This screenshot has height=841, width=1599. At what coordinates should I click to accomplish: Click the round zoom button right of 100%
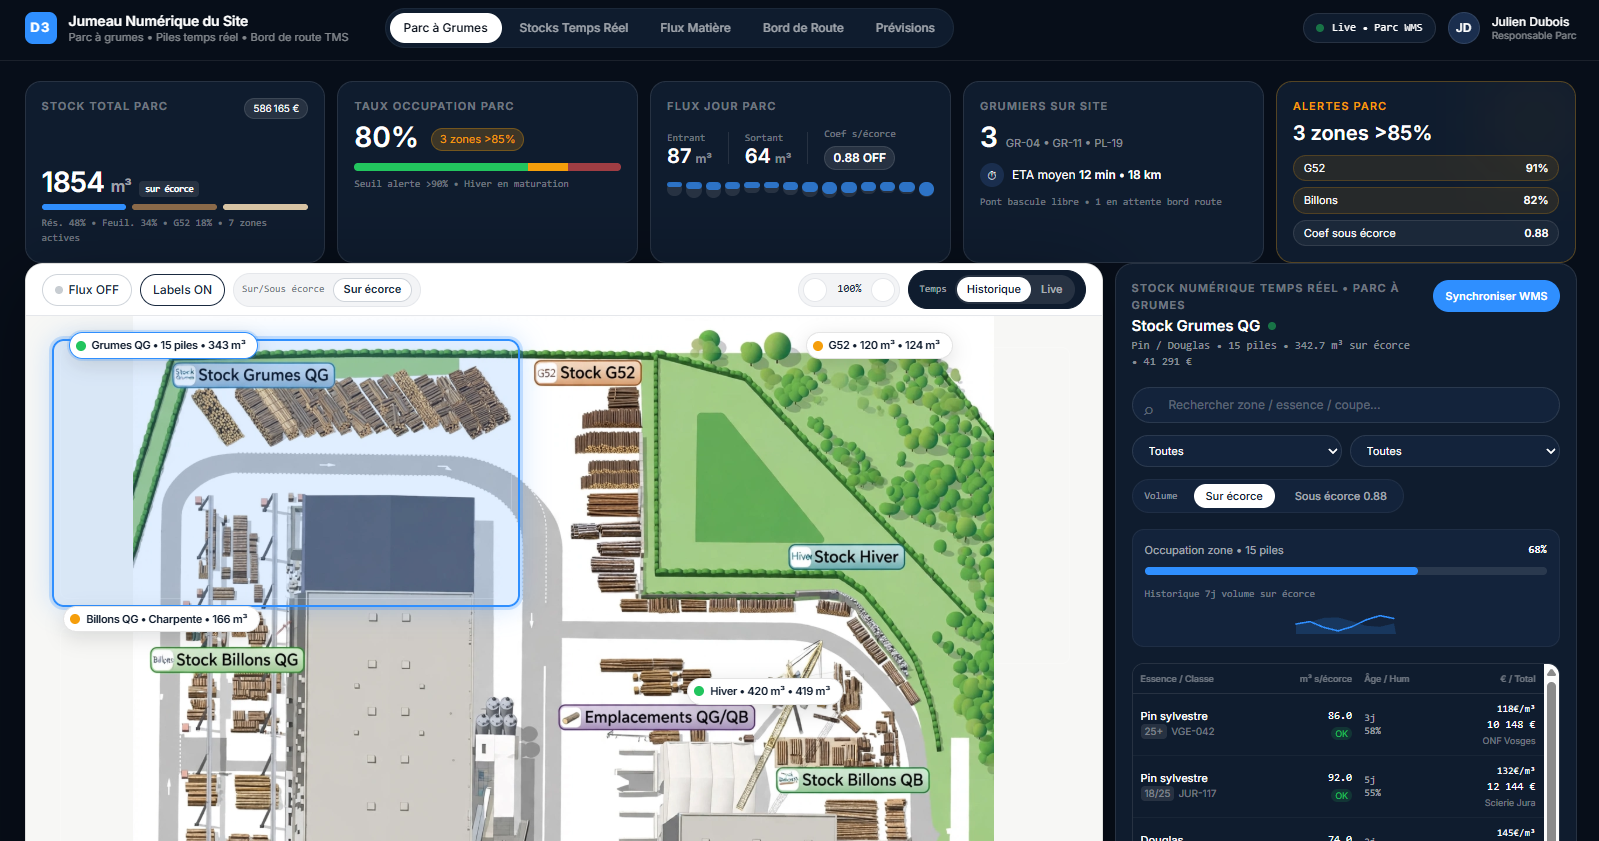tap(883, 290)
